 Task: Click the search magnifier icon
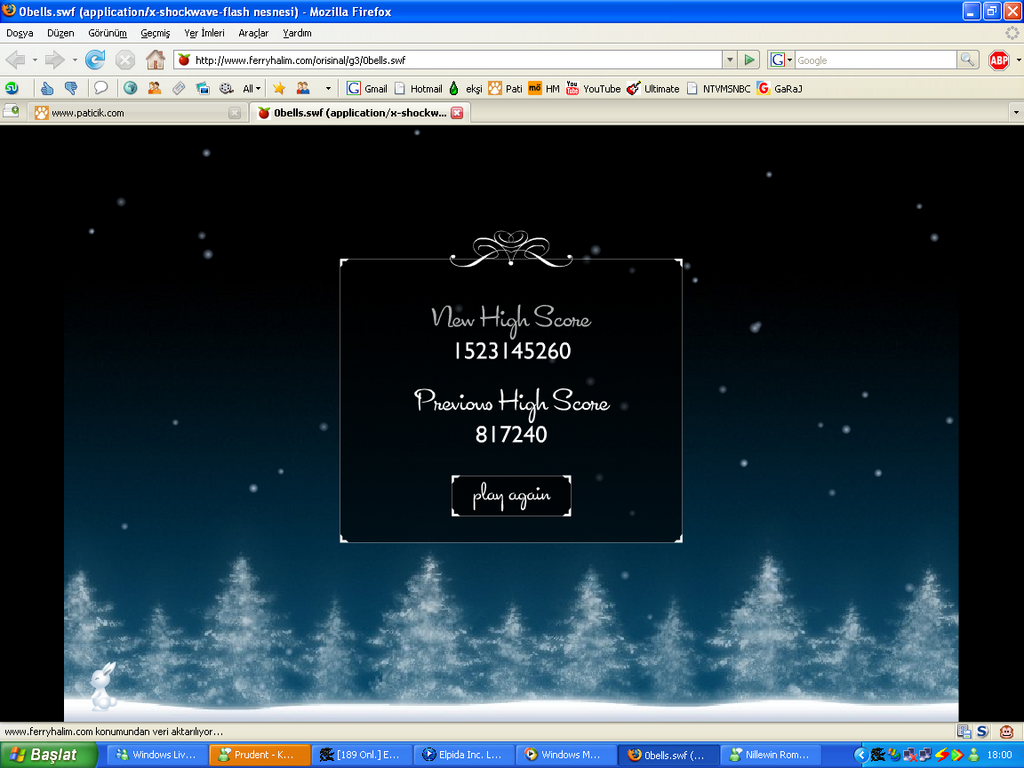pyautogui.click(x=967, y=60)
